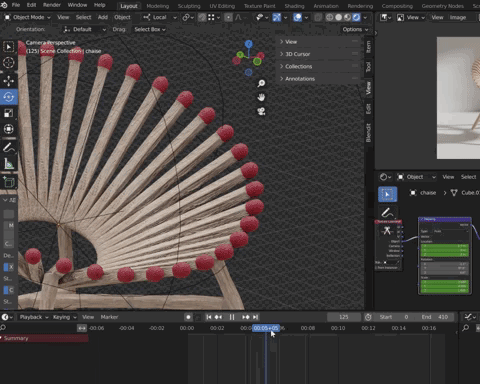Open the viewport Add menu

pos(103,17)
